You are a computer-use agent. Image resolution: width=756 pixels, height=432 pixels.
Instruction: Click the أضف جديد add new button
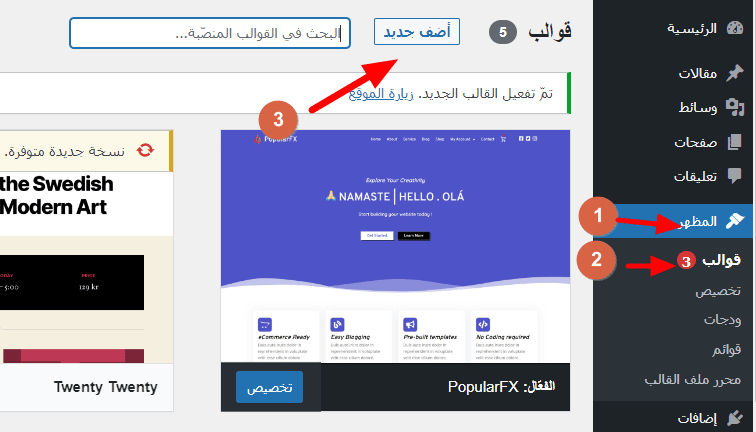tap(417, 32)
